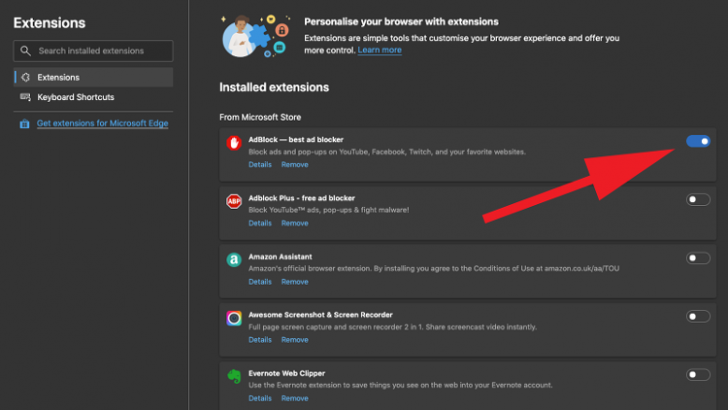Open the Learn more link

point(379,50)
